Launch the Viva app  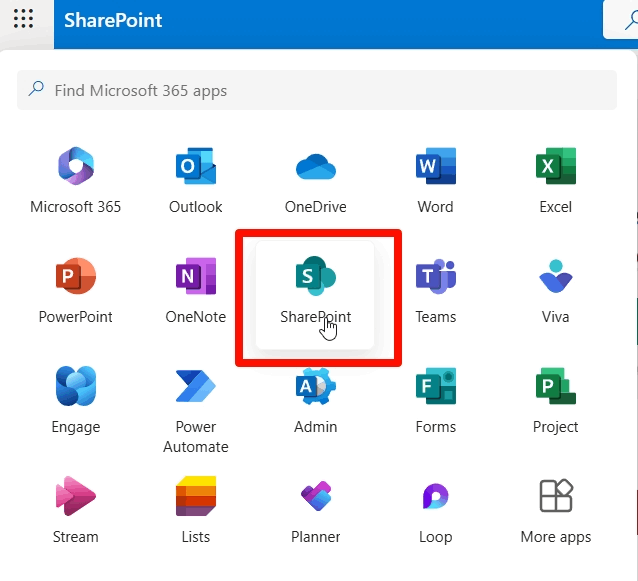coord(556,290)
